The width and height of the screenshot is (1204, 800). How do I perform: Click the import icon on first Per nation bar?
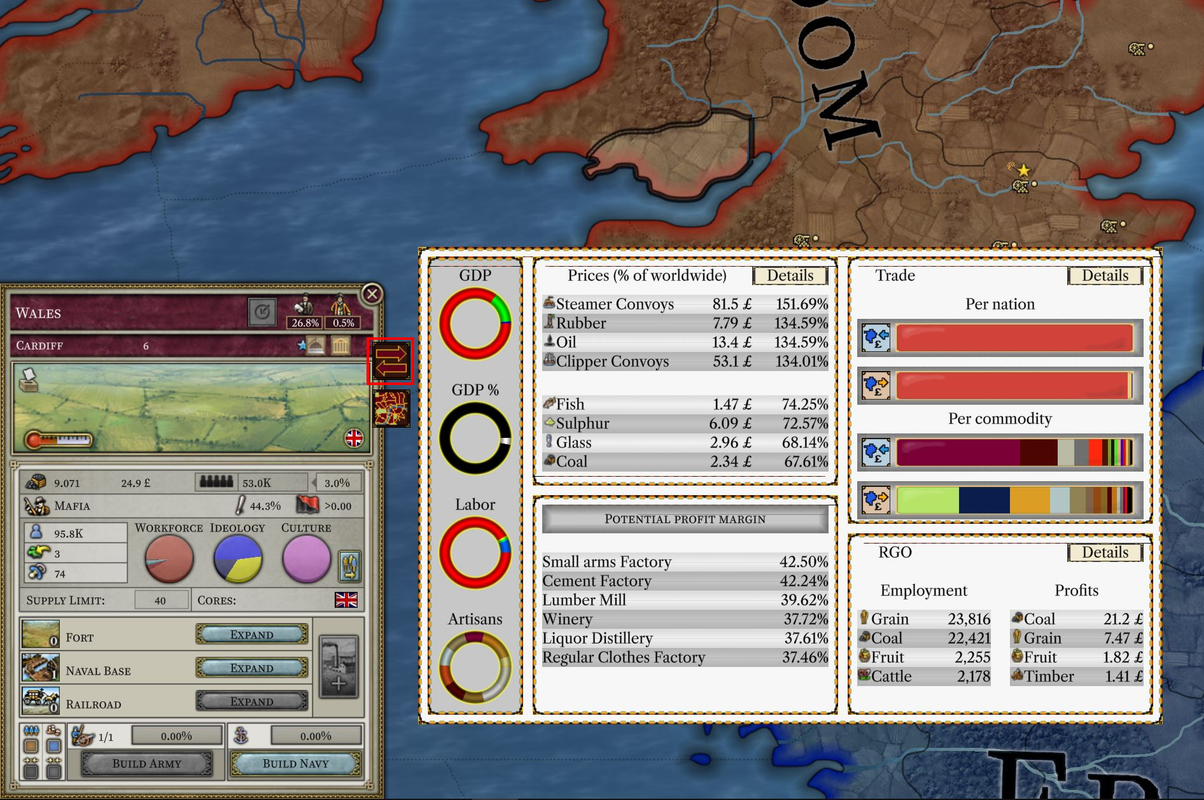875,339
